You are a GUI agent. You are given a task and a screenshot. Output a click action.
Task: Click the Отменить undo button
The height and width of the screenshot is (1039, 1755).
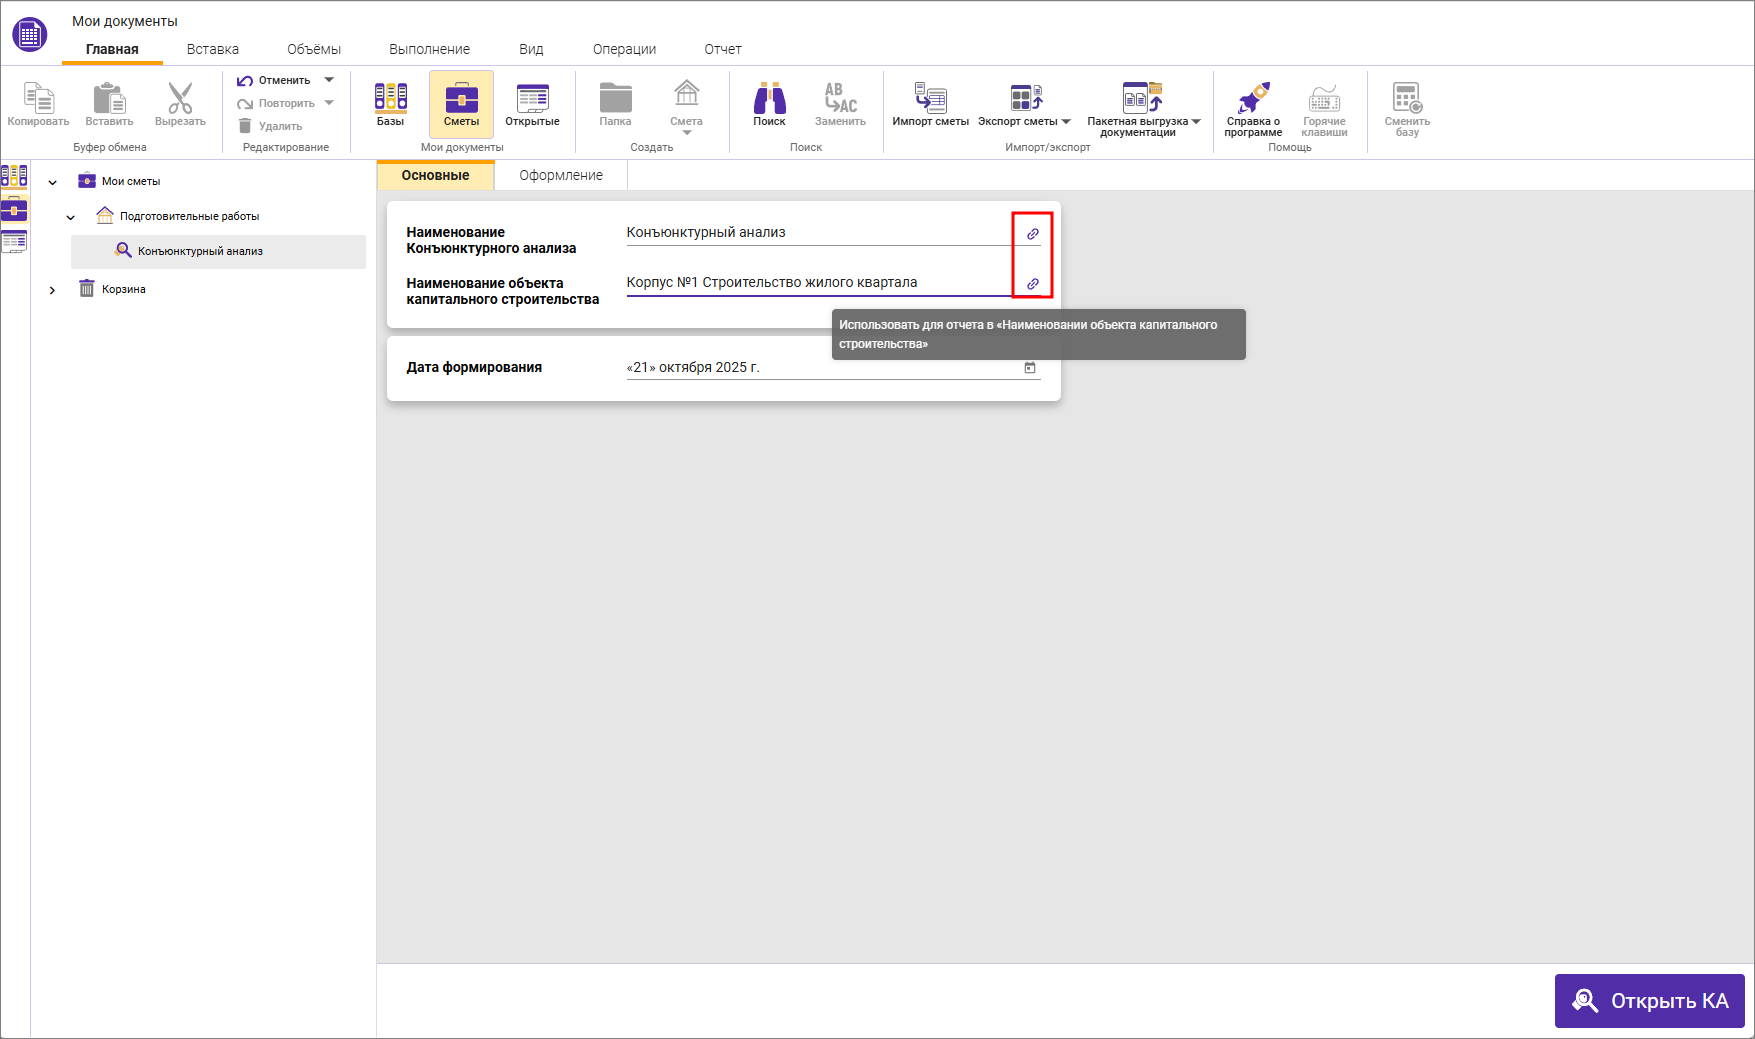click(274, 80)
